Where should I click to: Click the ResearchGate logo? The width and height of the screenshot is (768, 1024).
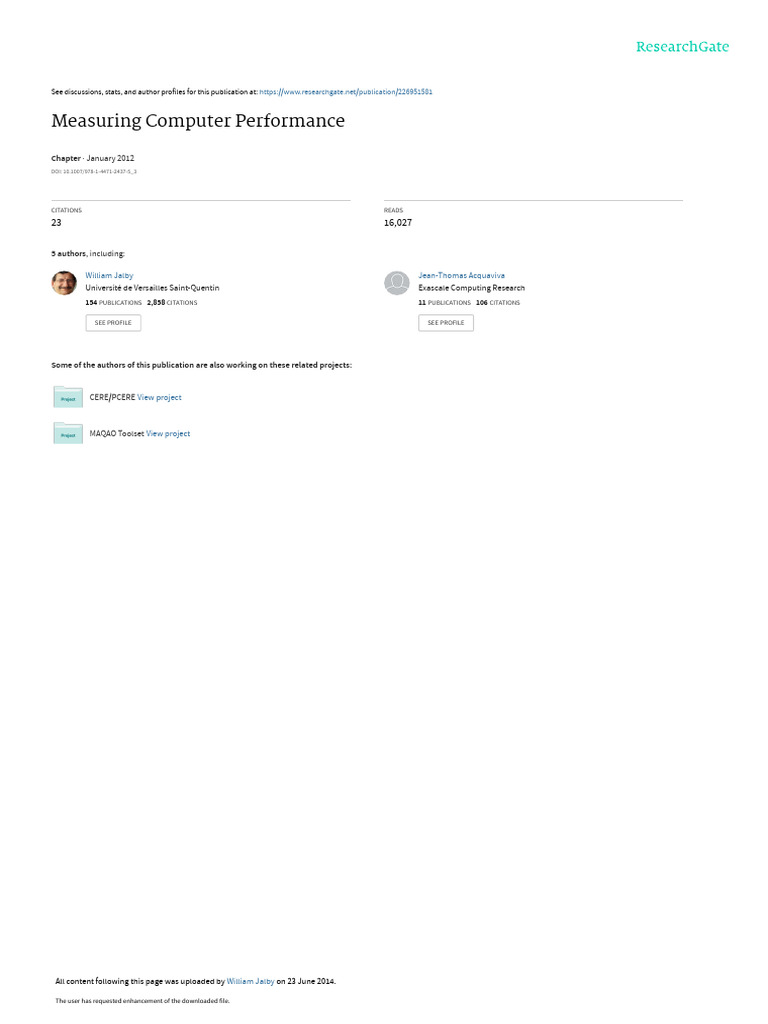[682, 46]
